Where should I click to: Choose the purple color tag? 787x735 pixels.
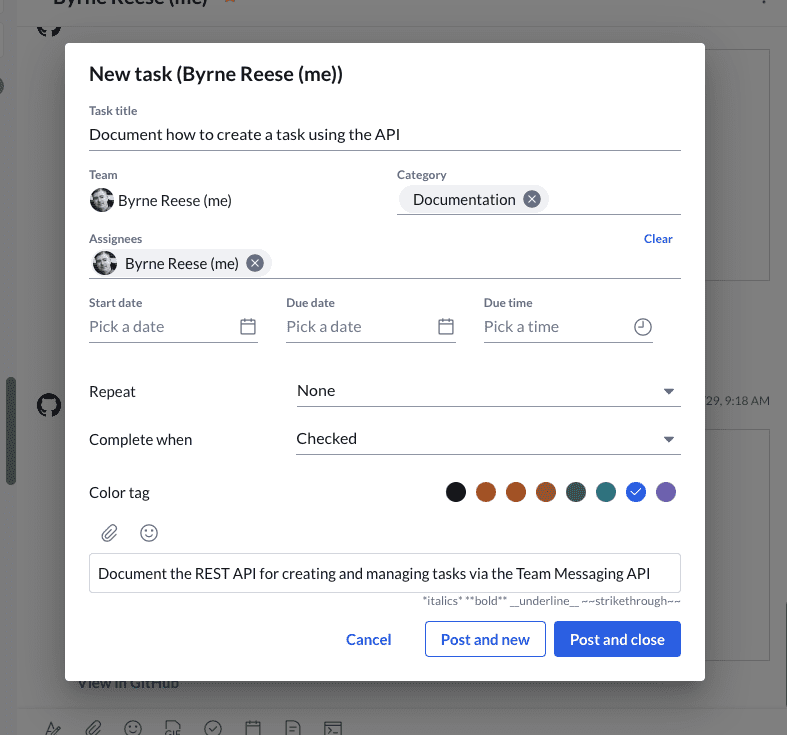click(666, 492)
